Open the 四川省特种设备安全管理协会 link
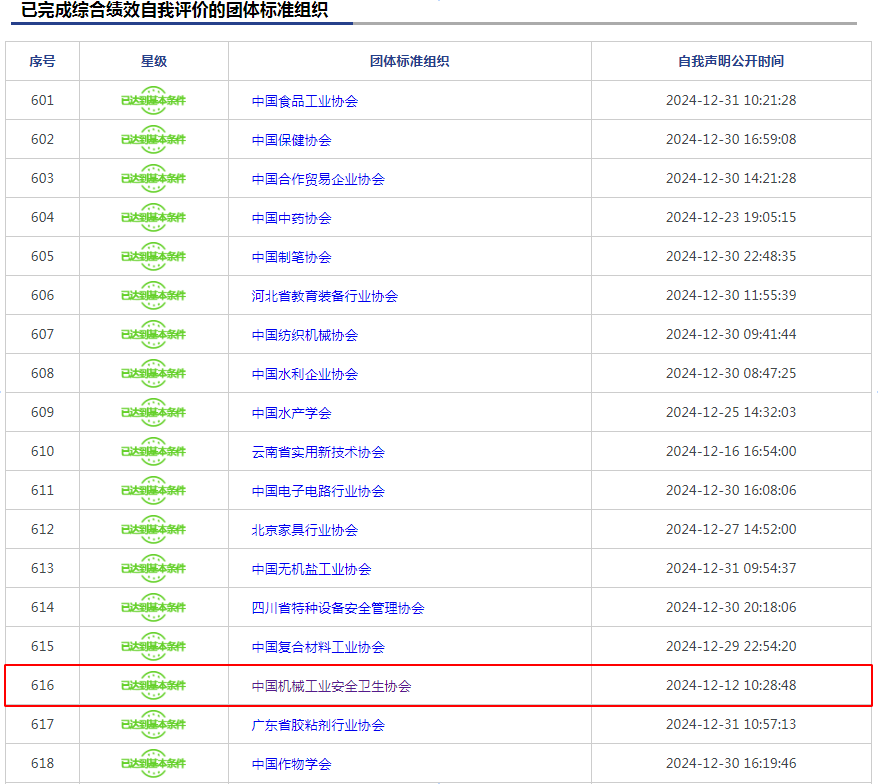 pyautogui.click(x=338, y=608)
